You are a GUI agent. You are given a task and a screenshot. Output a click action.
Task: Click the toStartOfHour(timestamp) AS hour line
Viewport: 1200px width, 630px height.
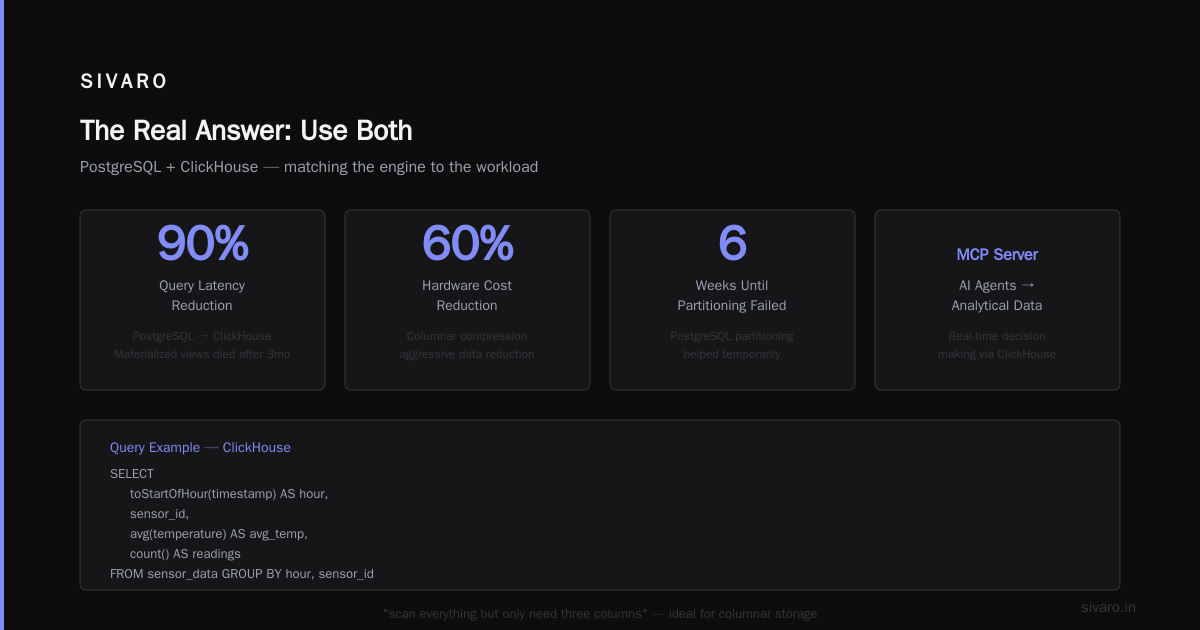click(x=229, y=494)
